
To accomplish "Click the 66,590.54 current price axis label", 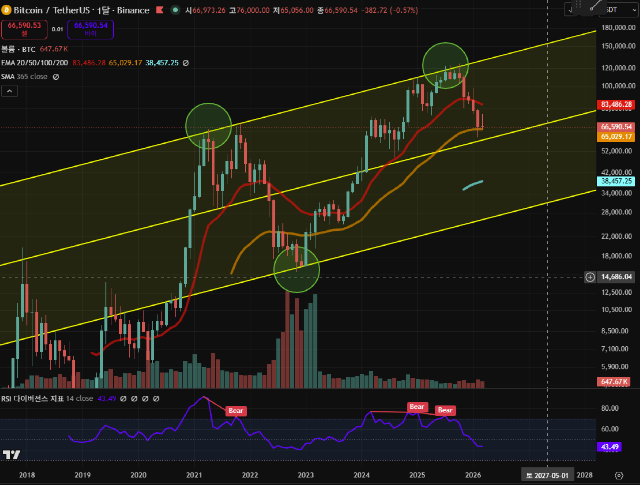I will (x=616, y=127).
